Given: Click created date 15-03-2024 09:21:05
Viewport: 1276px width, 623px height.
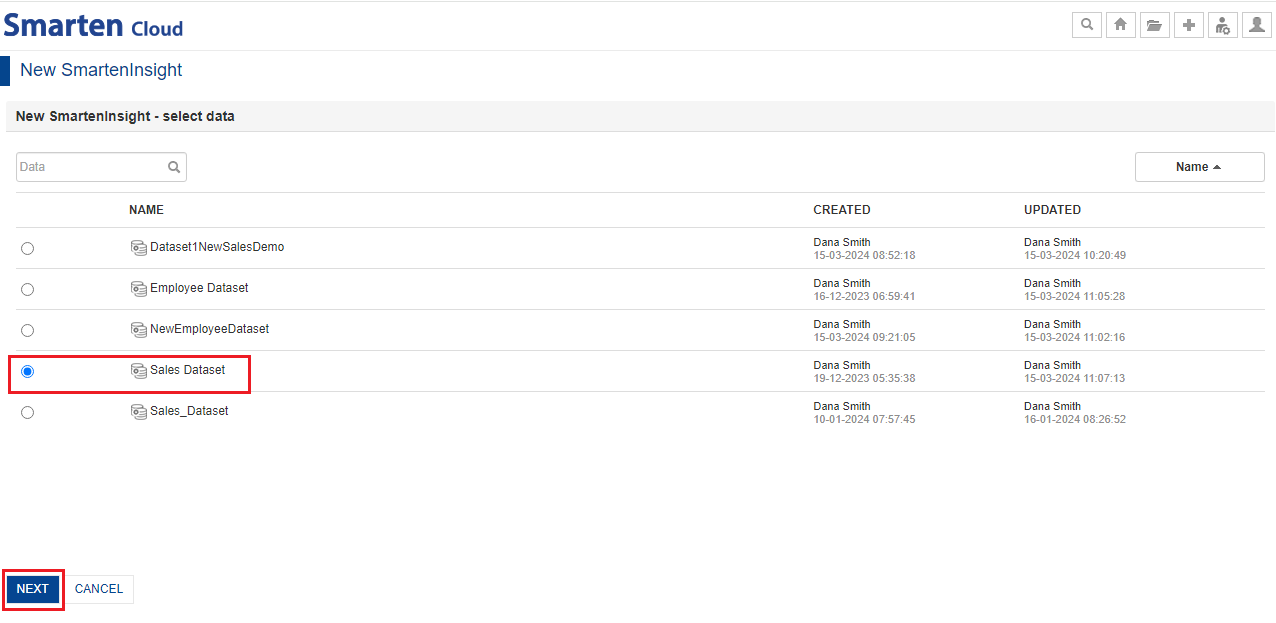Looking at the screenshot, I should click(x=864, y=337).
